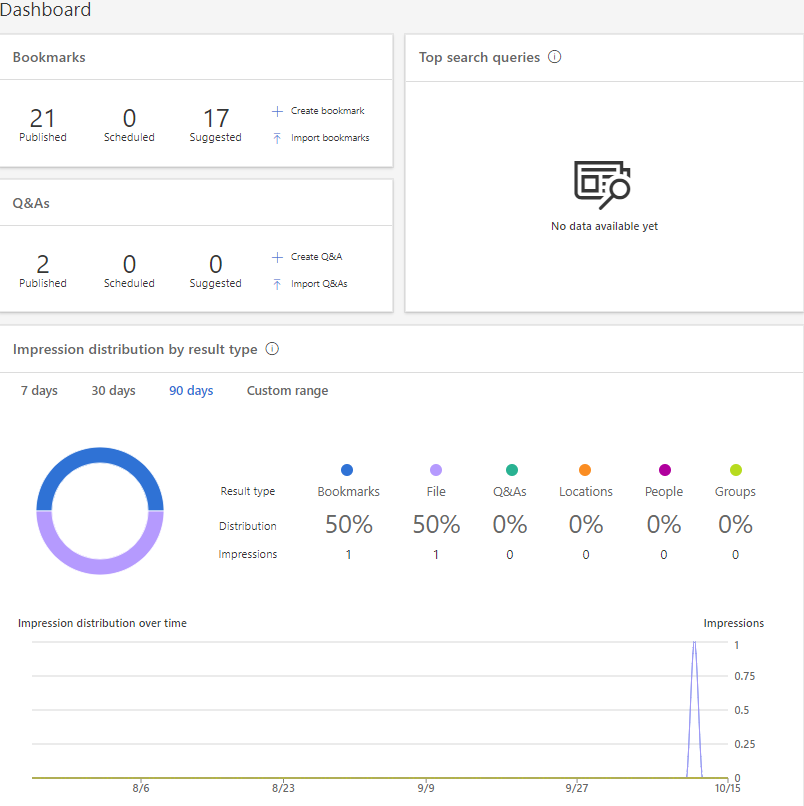Click the lime green Groups legend dot
The width and height of the screenshot is (804, 806).
(736, 470)
